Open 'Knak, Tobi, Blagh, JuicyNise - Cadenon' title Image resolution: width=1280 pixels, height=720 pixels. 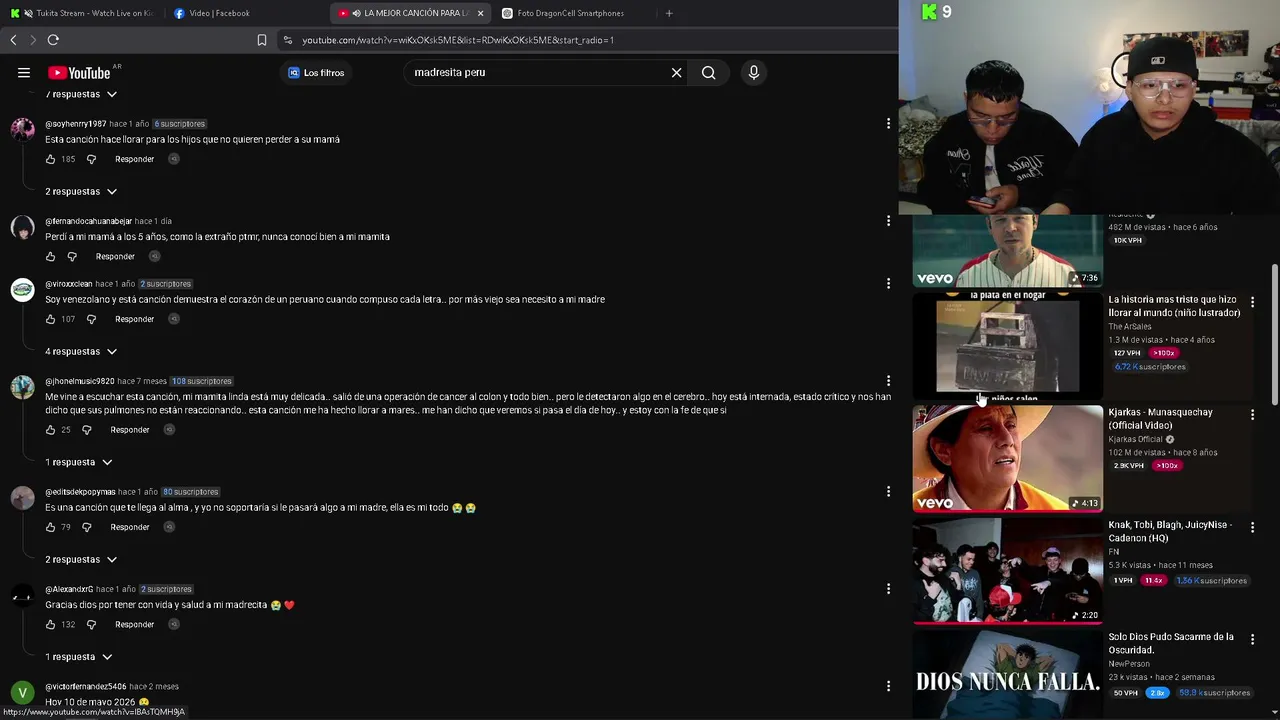point(1170,531)
